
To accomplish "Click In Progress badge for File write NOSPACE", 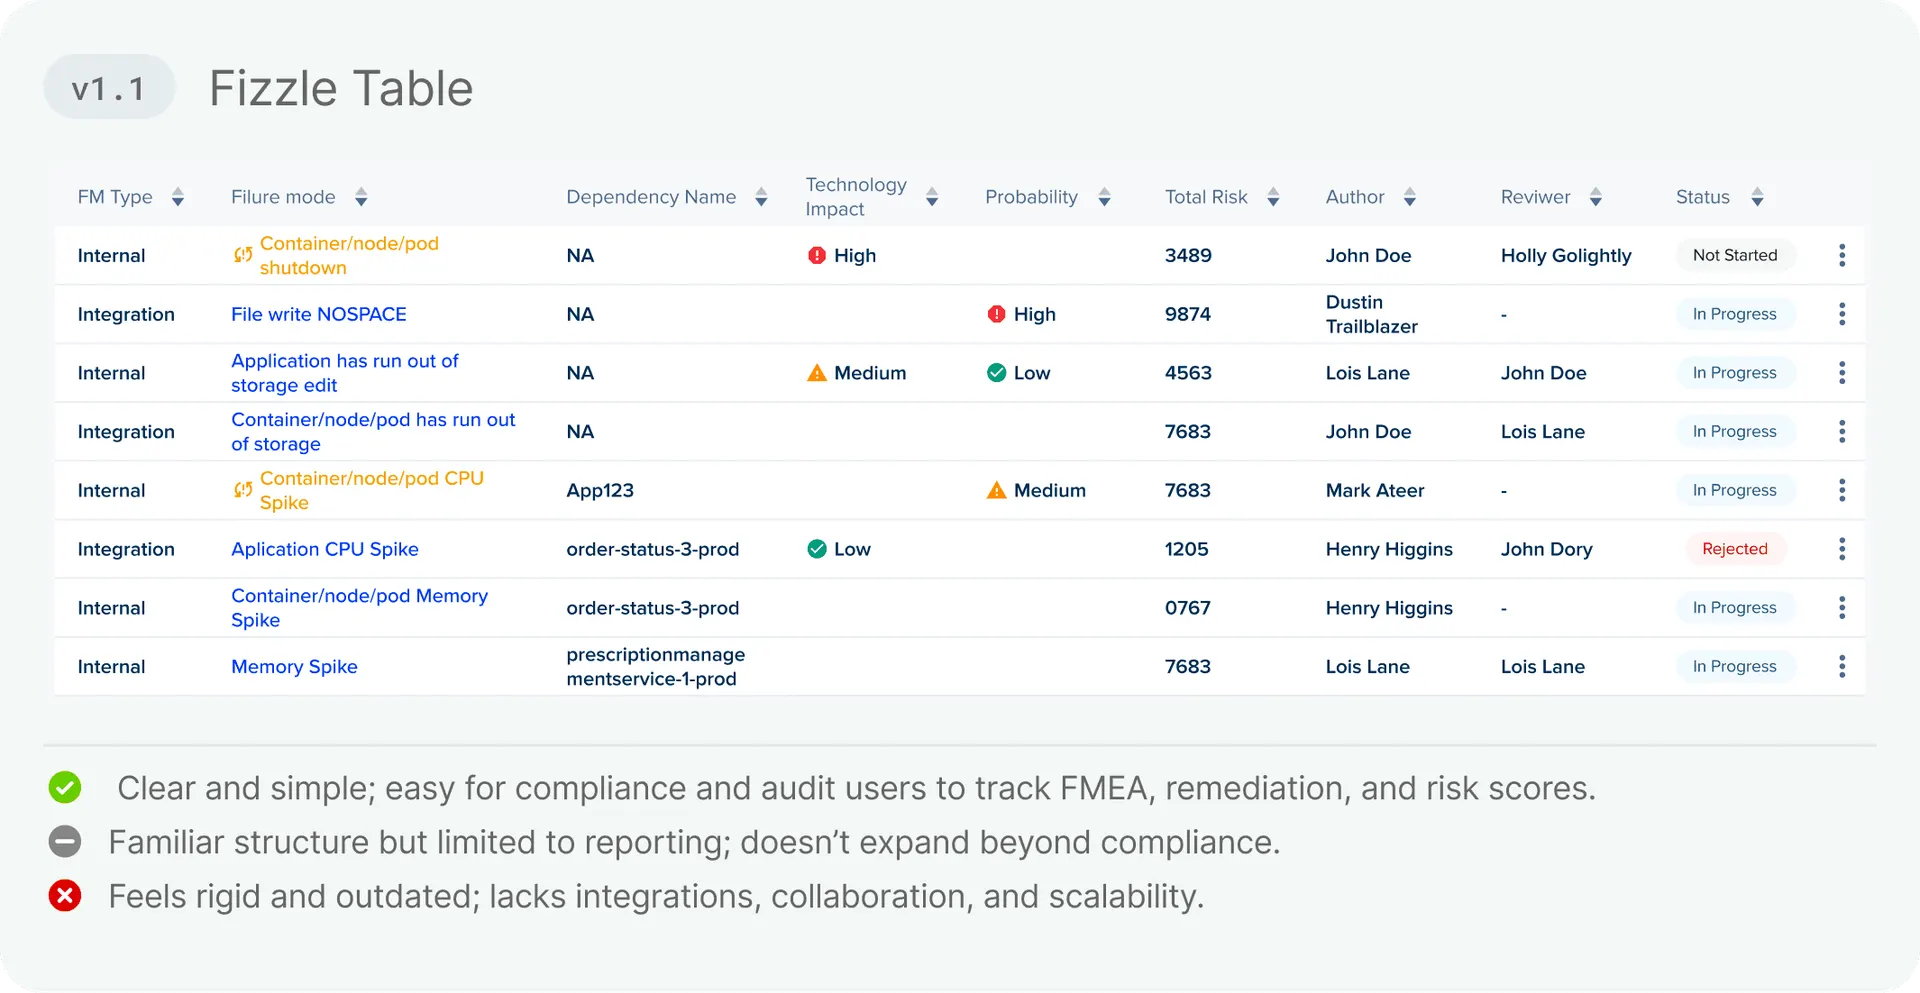I will coord(1735,314).
